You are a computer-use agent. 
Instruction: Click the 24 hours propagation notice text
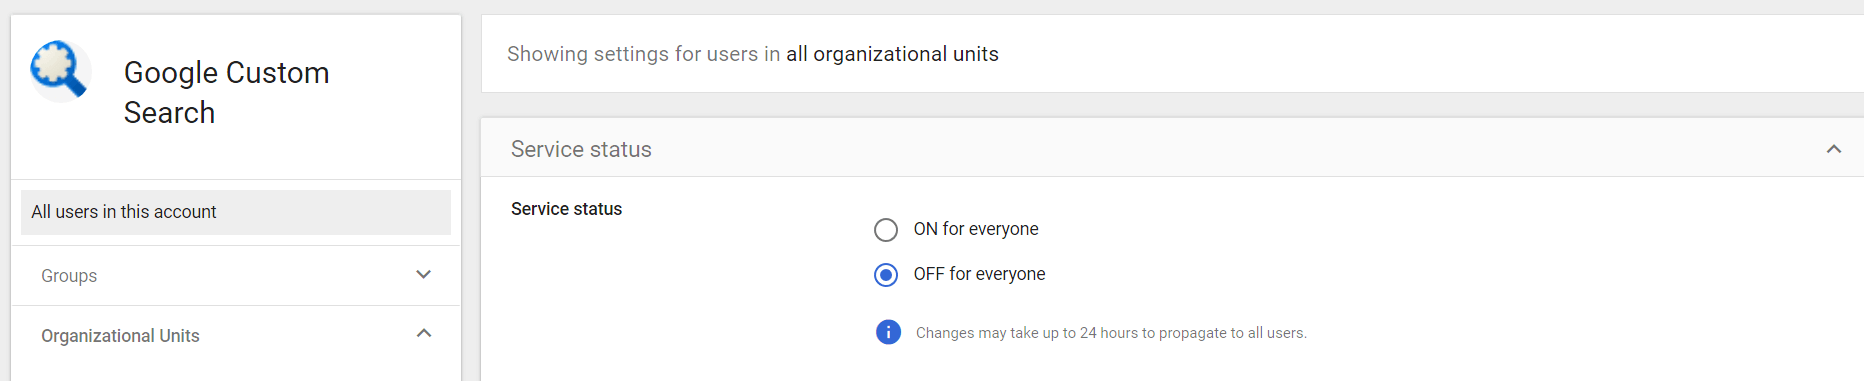pyautogui.click(x=1111, y=333)
